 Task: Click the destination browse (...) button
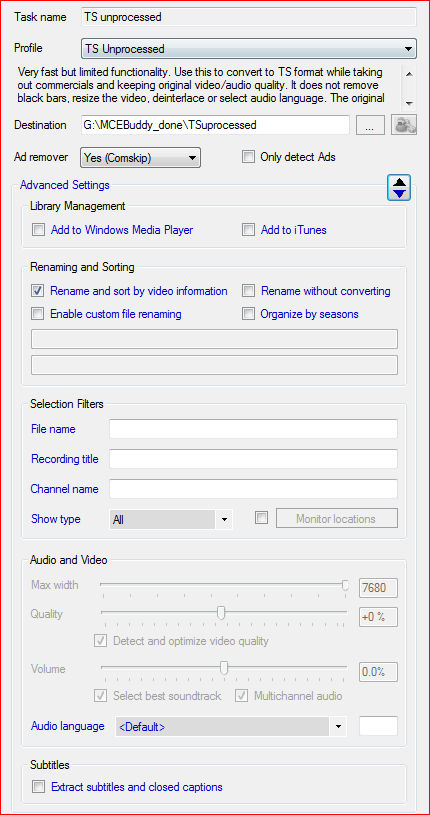click(370, 125)
